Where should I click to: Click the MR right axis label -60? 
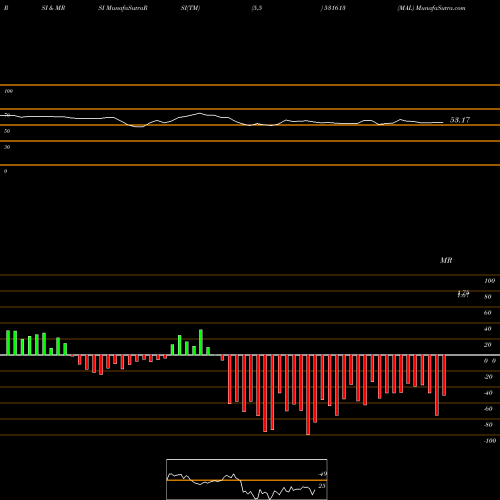click(x=488, y=409)
